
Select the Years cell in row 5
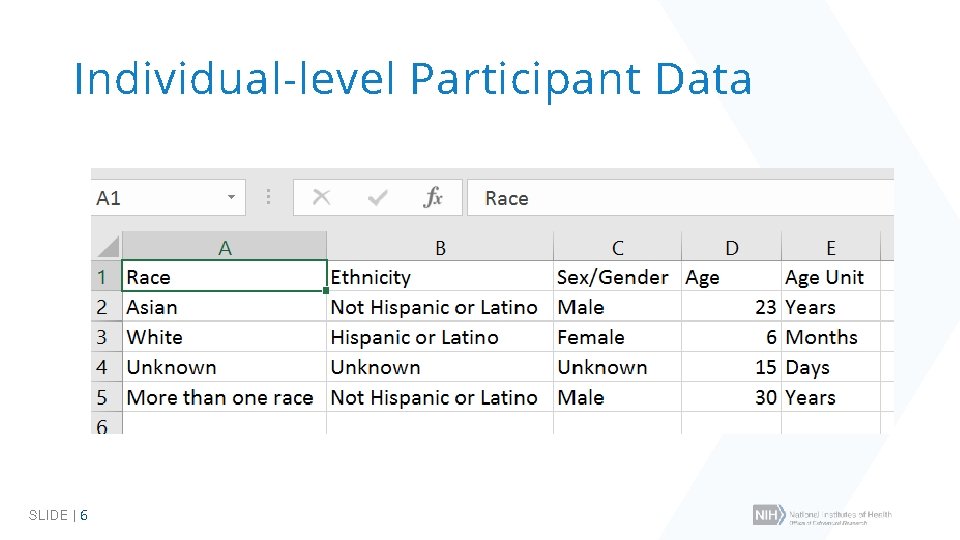[x=831, y=397]
